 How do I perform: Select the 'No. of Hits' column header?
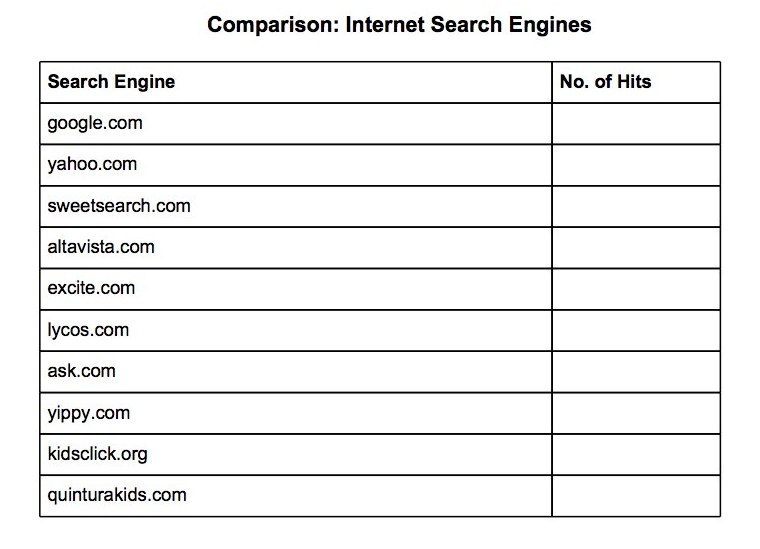[605, 82]
